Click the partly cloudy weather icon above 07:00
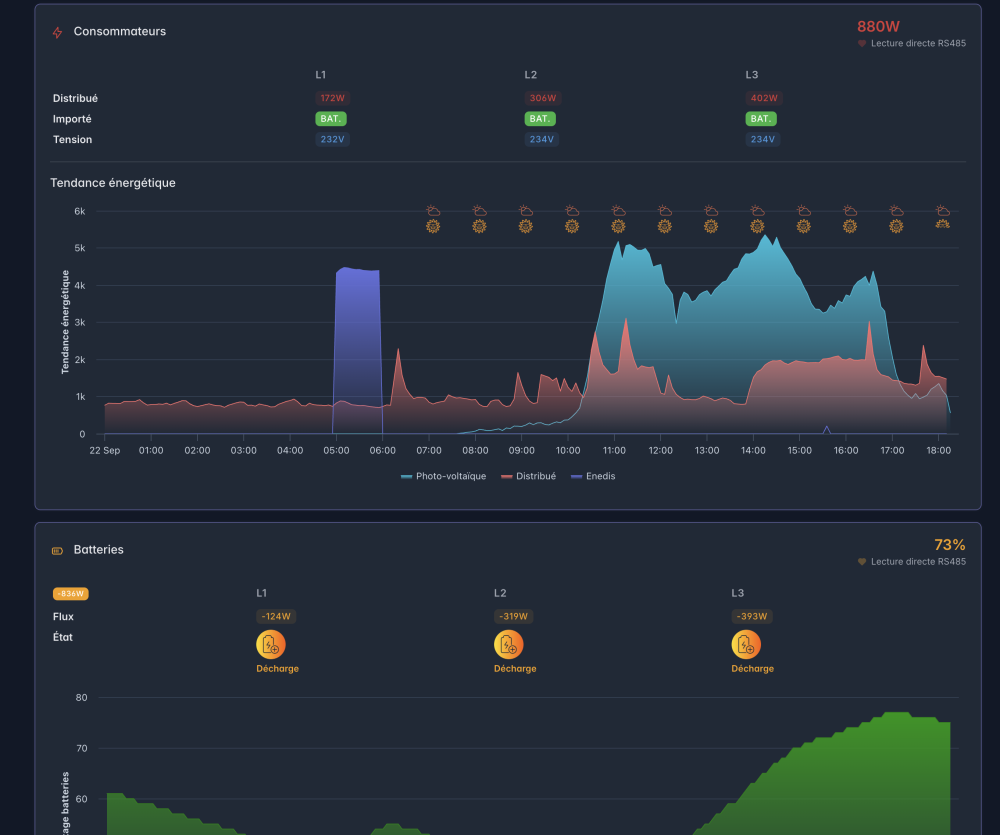Viewport: 1000px width, 835px height. point(433,211)
